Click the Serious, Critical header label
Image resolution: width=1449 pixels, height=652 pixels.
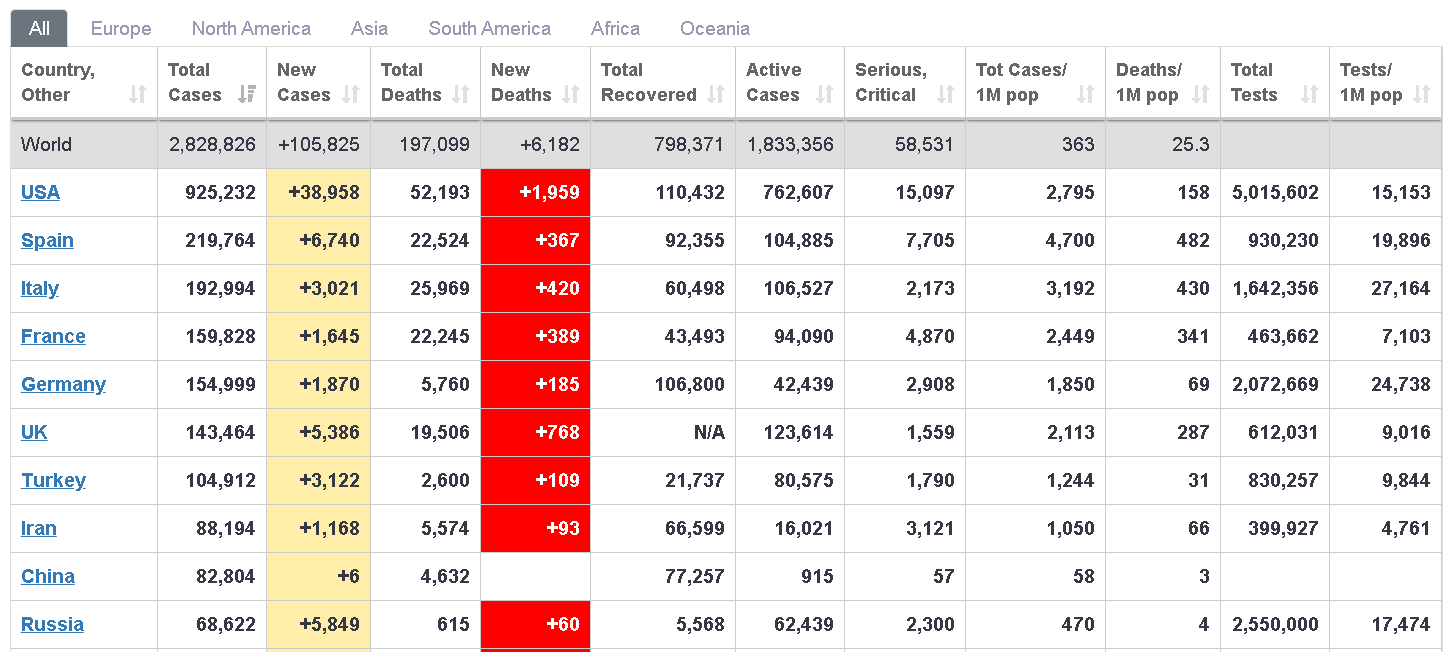click(x=890, y=82)
